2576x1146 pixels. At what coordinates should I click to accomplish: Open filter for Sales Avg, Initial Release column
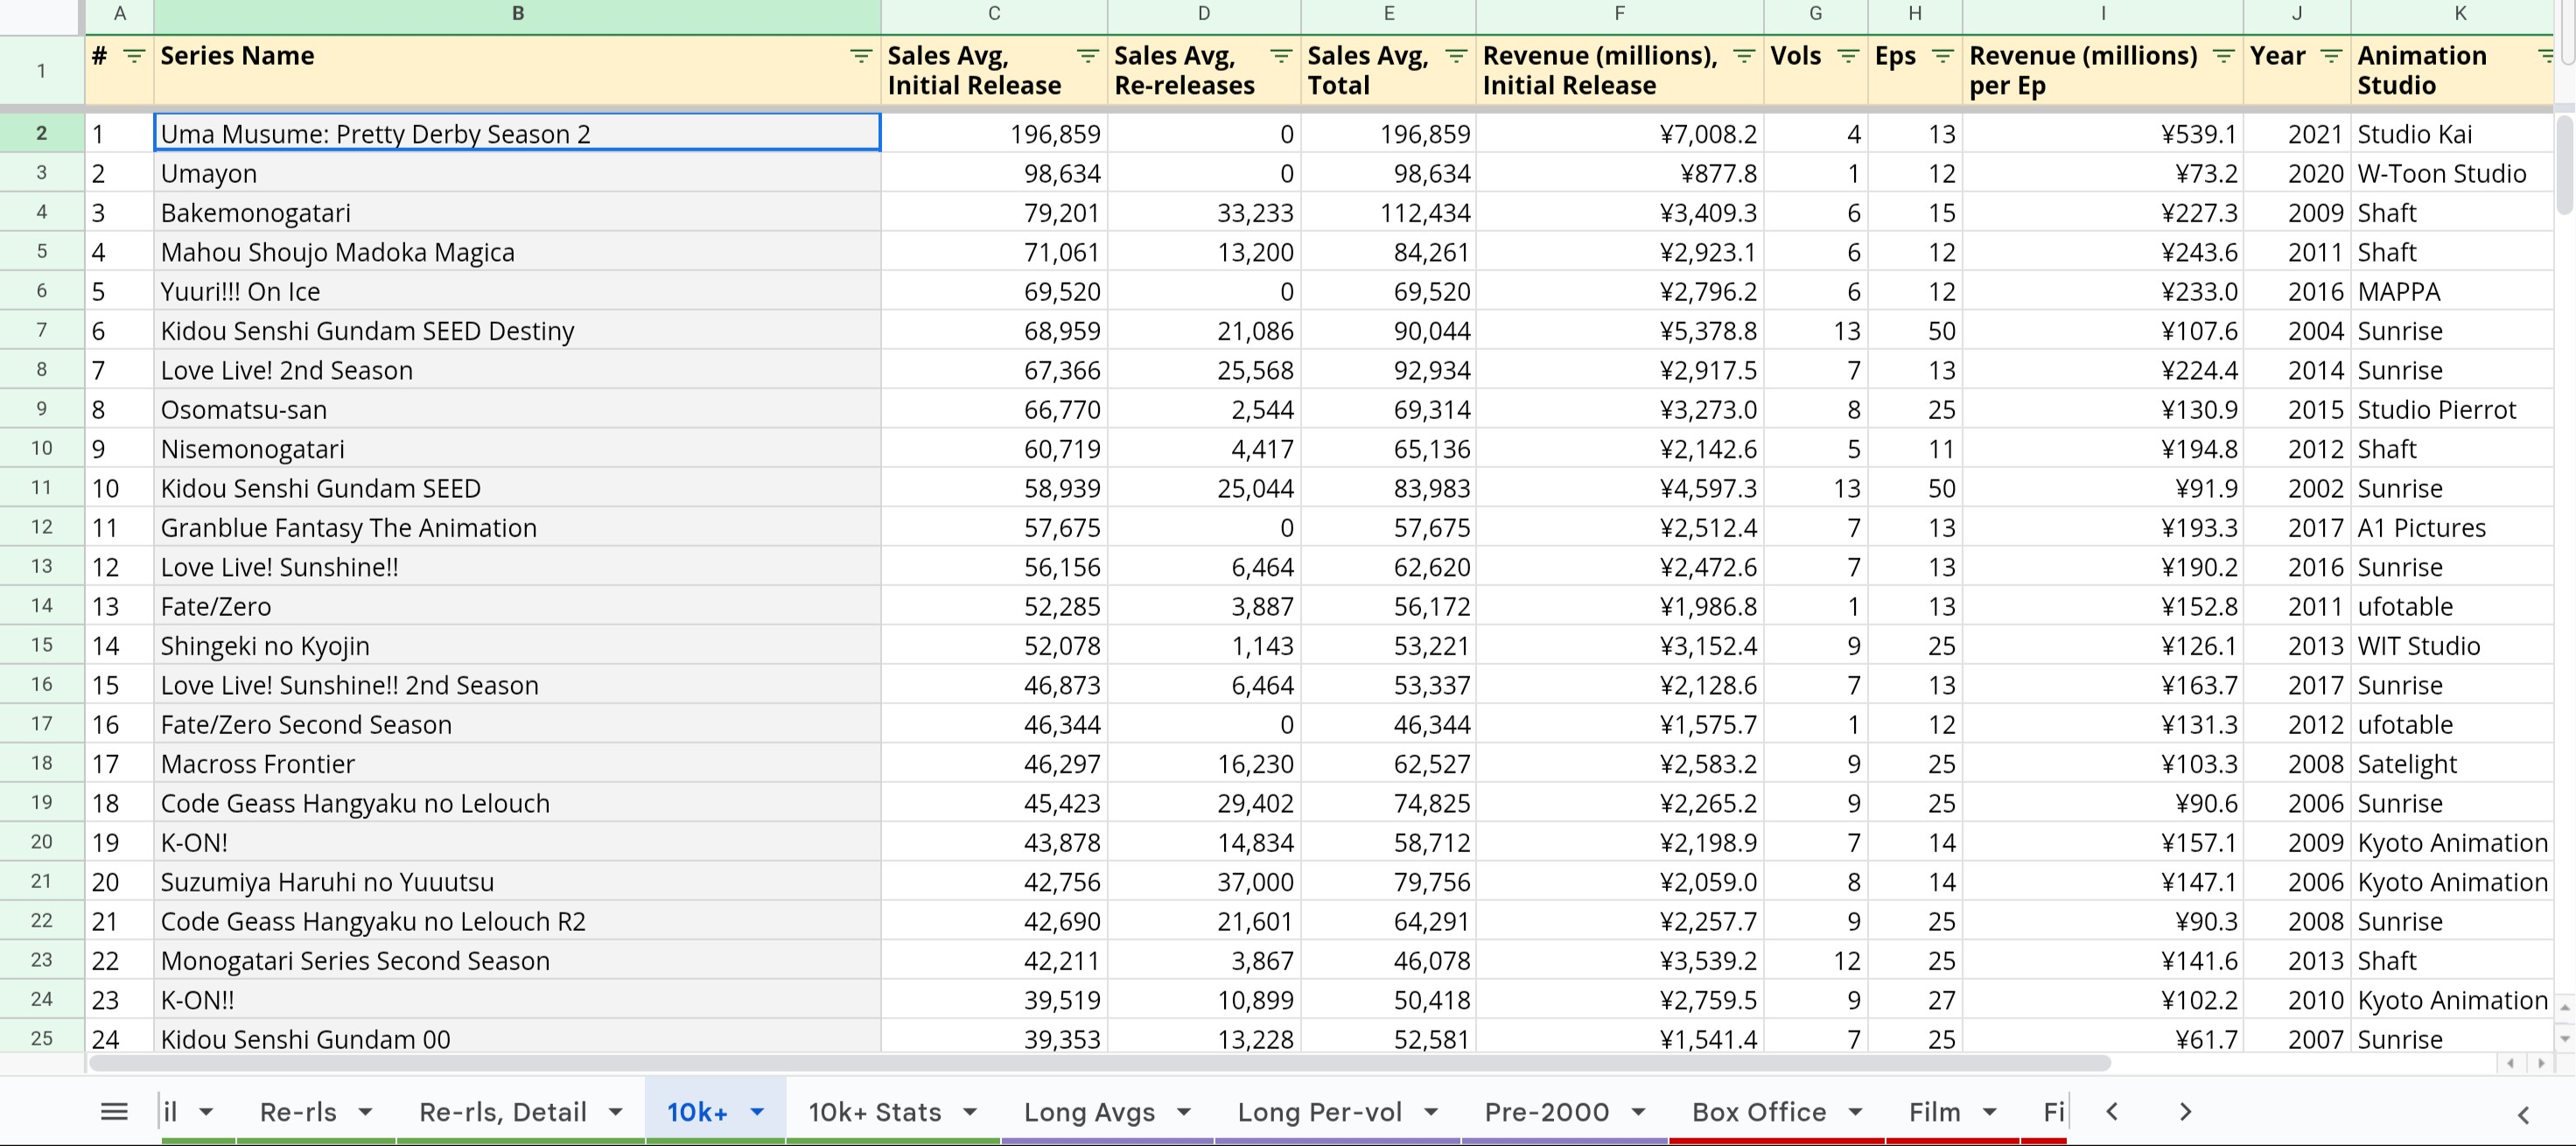(x=1087, y=56)
